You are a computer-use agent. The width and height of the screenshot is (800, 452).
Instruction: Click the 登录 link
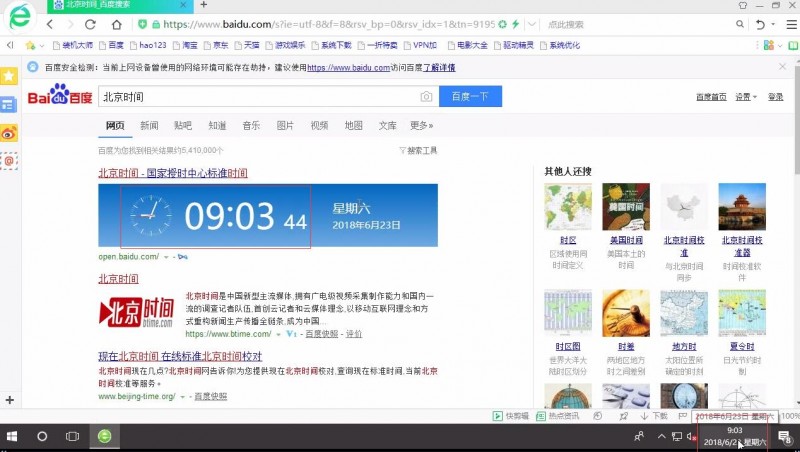coord(776,96)
